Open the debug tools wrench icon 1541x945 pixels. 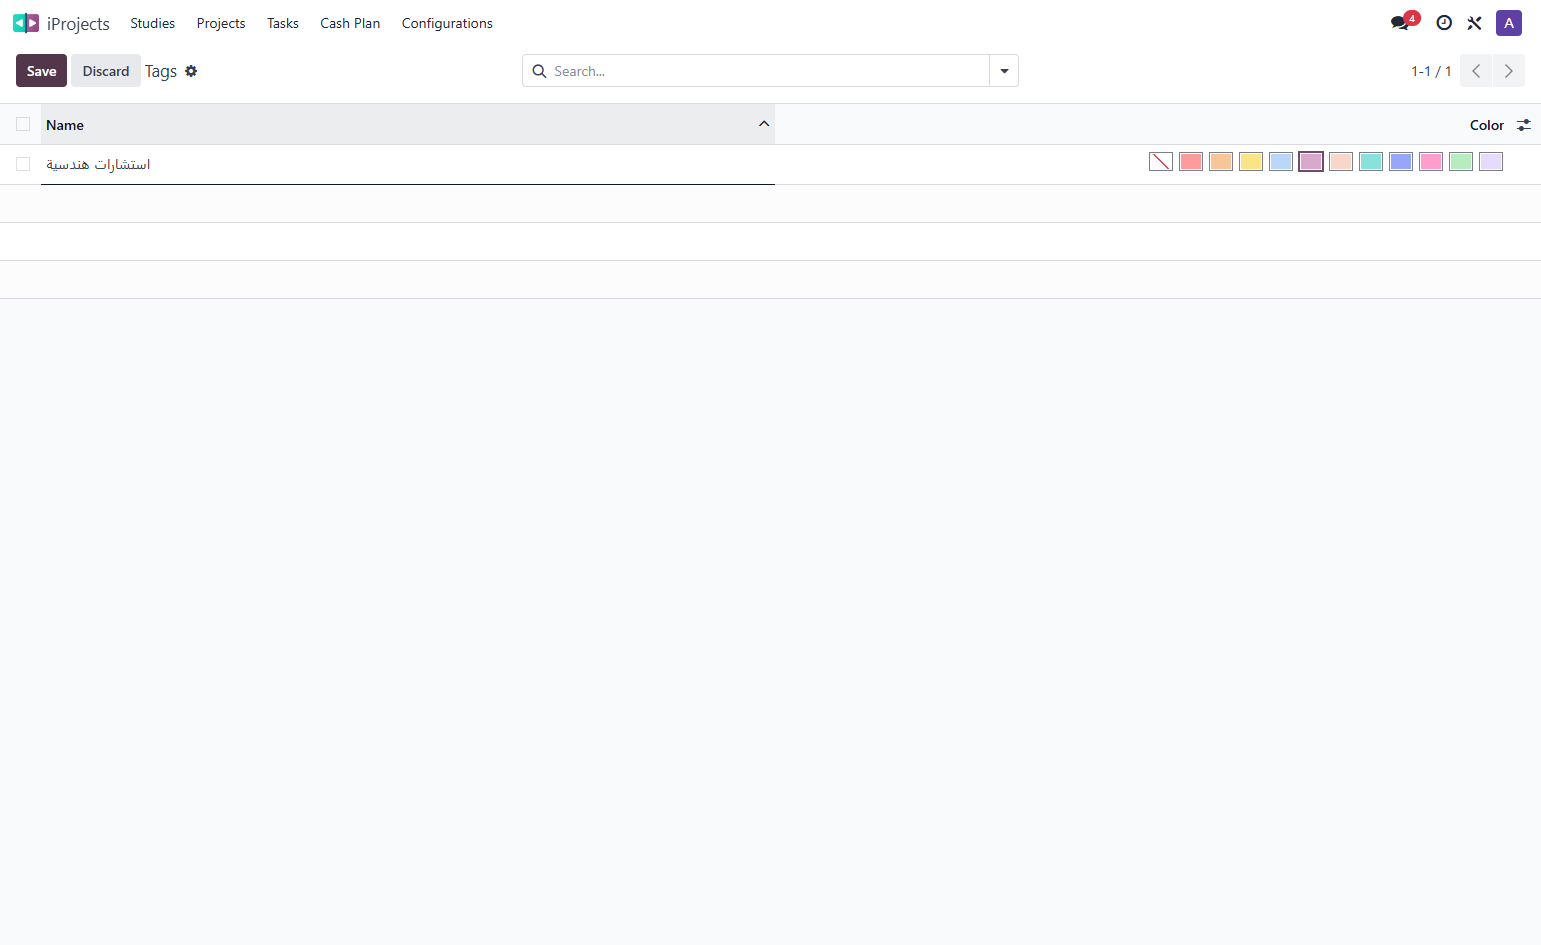click(x=1474, y=23)
